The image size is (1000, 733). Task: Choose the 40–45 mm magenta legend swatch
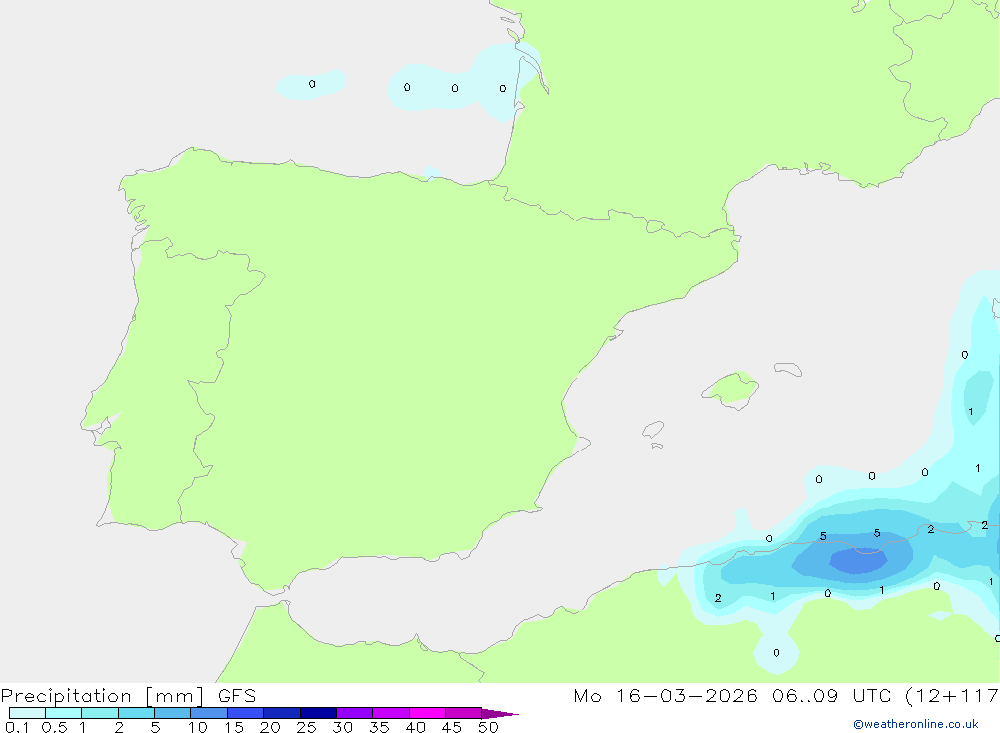pyautogui.click(x=427, y=713)
